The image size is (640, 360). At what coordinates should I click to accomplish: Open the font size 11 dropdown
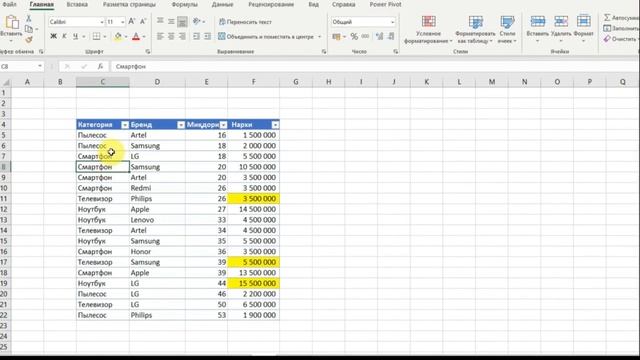[x=122, y=22]
